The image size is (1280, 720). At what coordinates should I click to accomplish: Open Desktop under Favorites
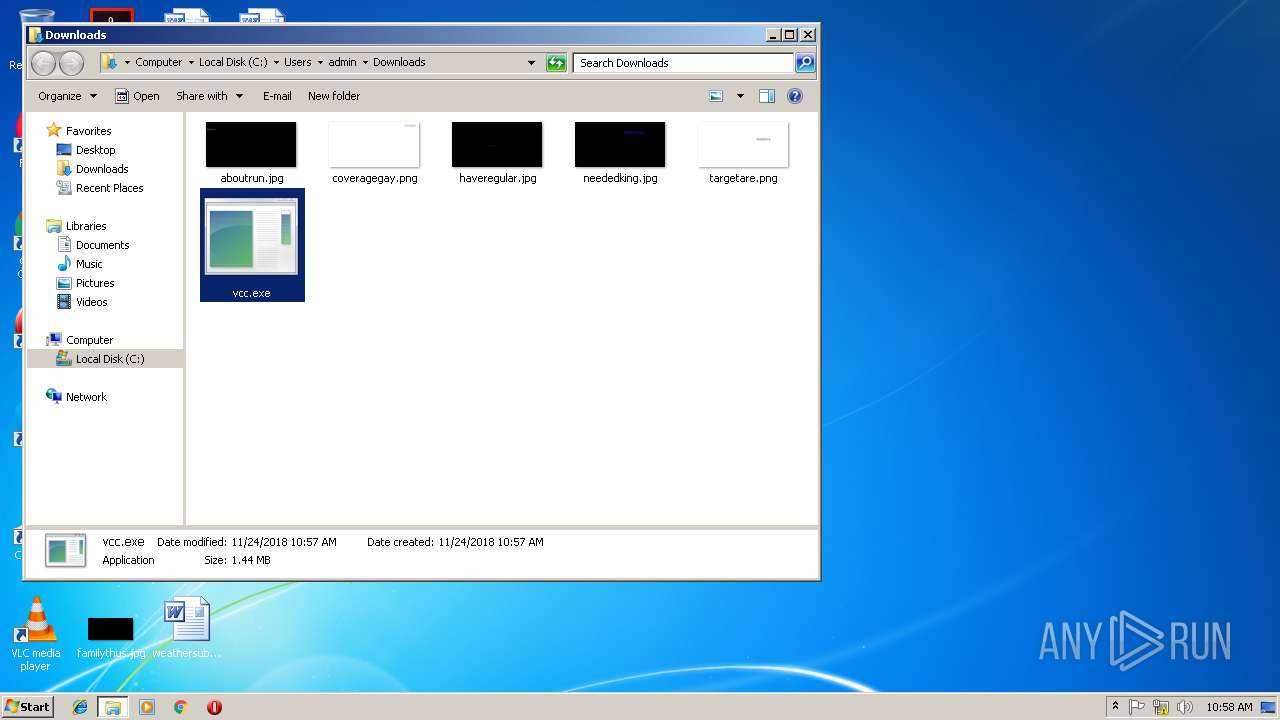95,150
